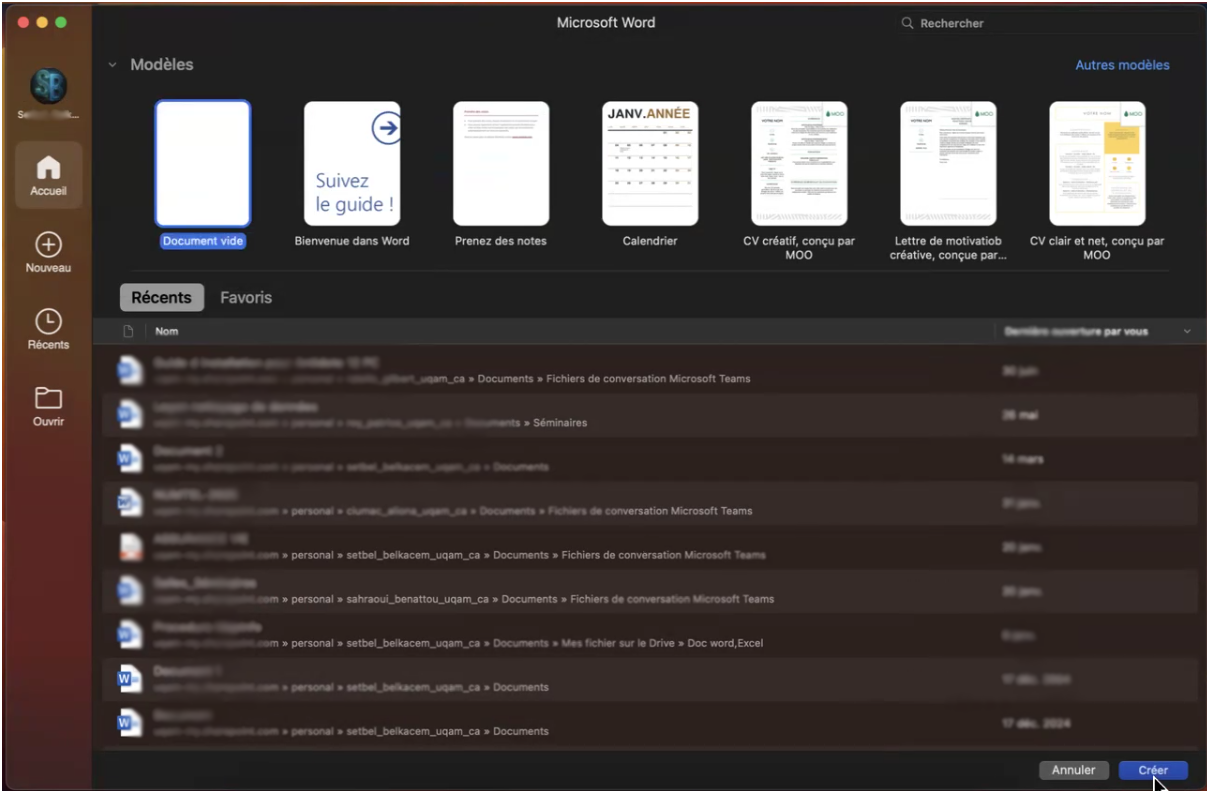Screen dimensions: 1209x793
Task: Select the Récents tab
Action: coord(161,298)
